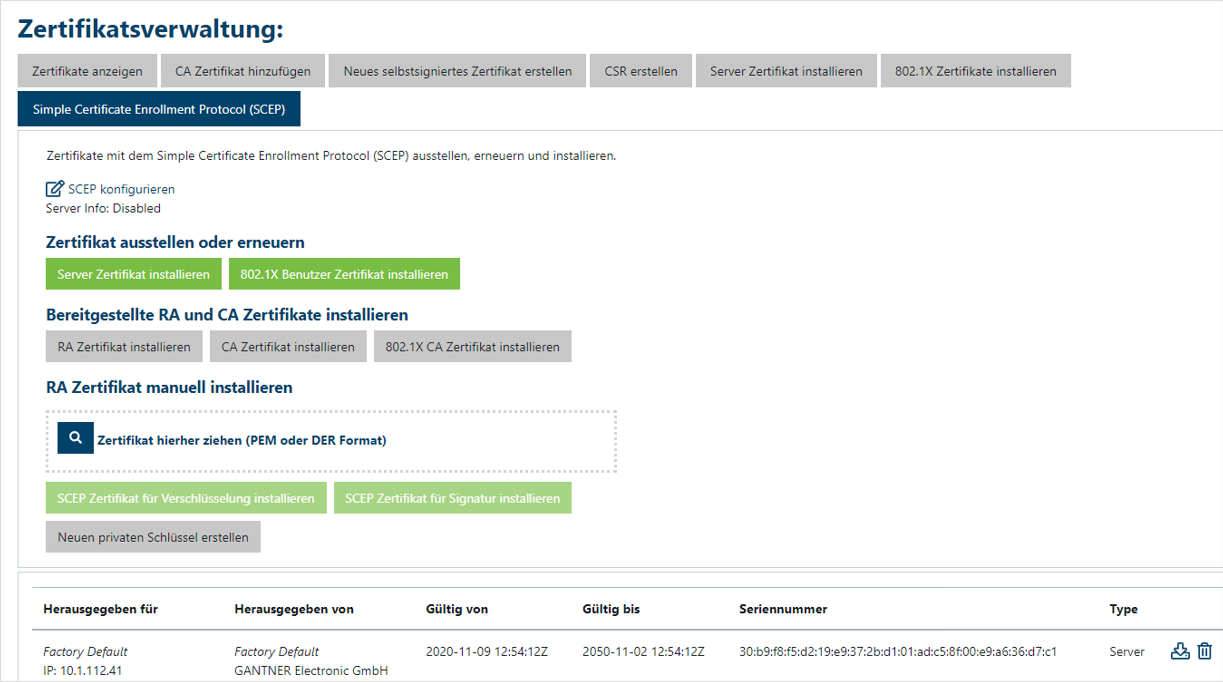1223x682 pixels.
Task: Click Neuen privaten Schlüssel erstellen button
Action: pyautogui.click(x=153, y=537)
